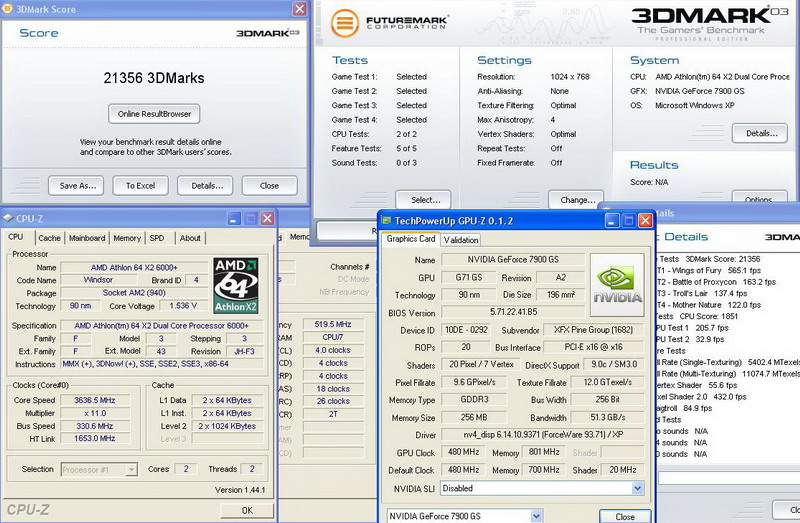Open Details in the Score window
Viewport: 800px width, 523px height.
205,186
